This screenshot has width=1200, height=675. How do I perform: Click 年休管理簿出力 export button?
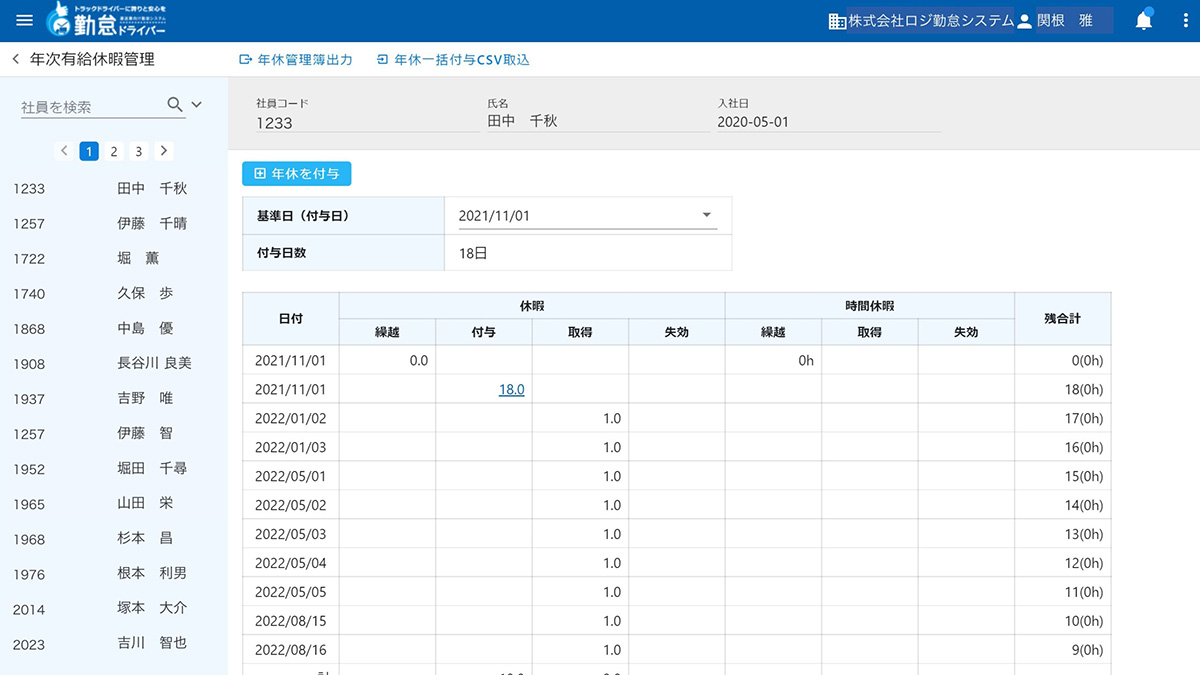[296, 60]
